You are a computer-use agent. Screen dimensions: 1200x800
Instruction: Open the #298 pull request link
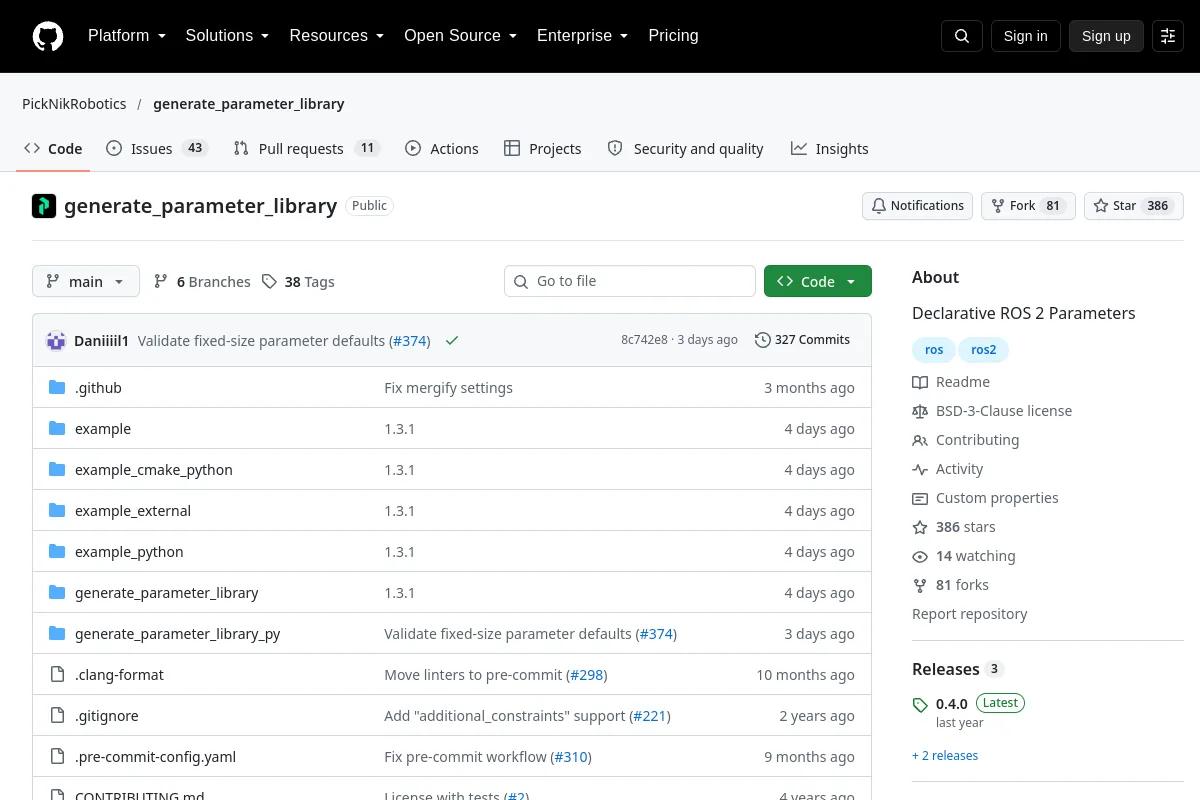(586, 675)
